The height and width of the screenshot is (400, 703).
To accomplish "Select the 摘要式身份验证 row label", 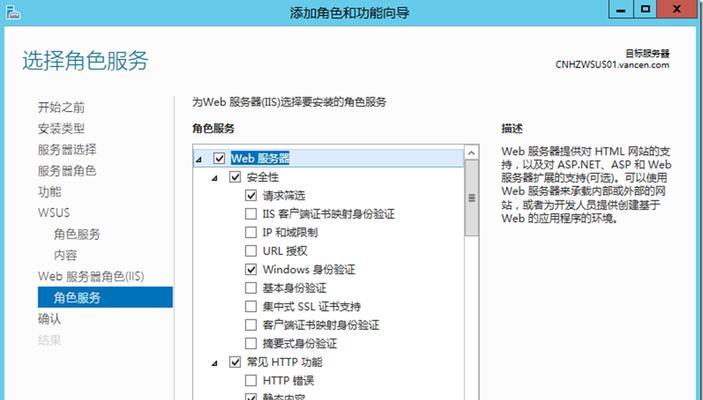I will [x=299, y=343].
